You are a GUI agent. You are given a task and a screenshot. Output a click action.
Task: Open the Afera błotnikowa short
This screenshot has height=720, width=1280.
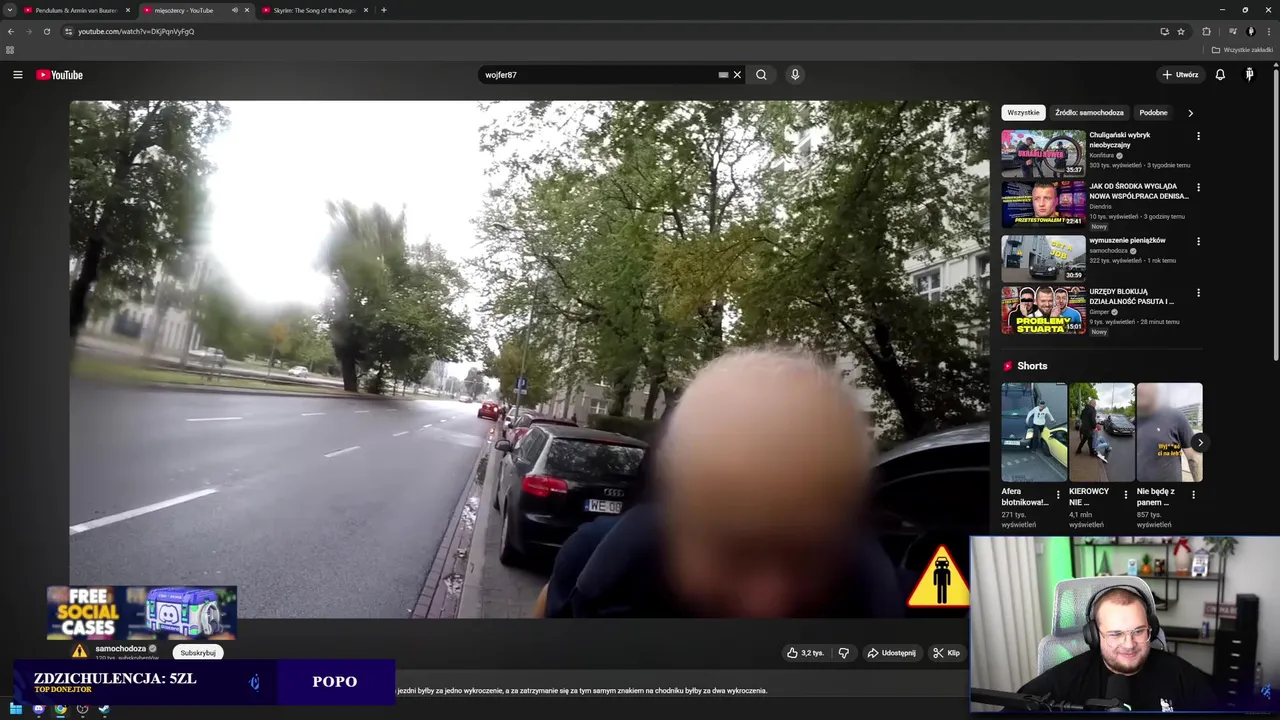coord(1034,432)
